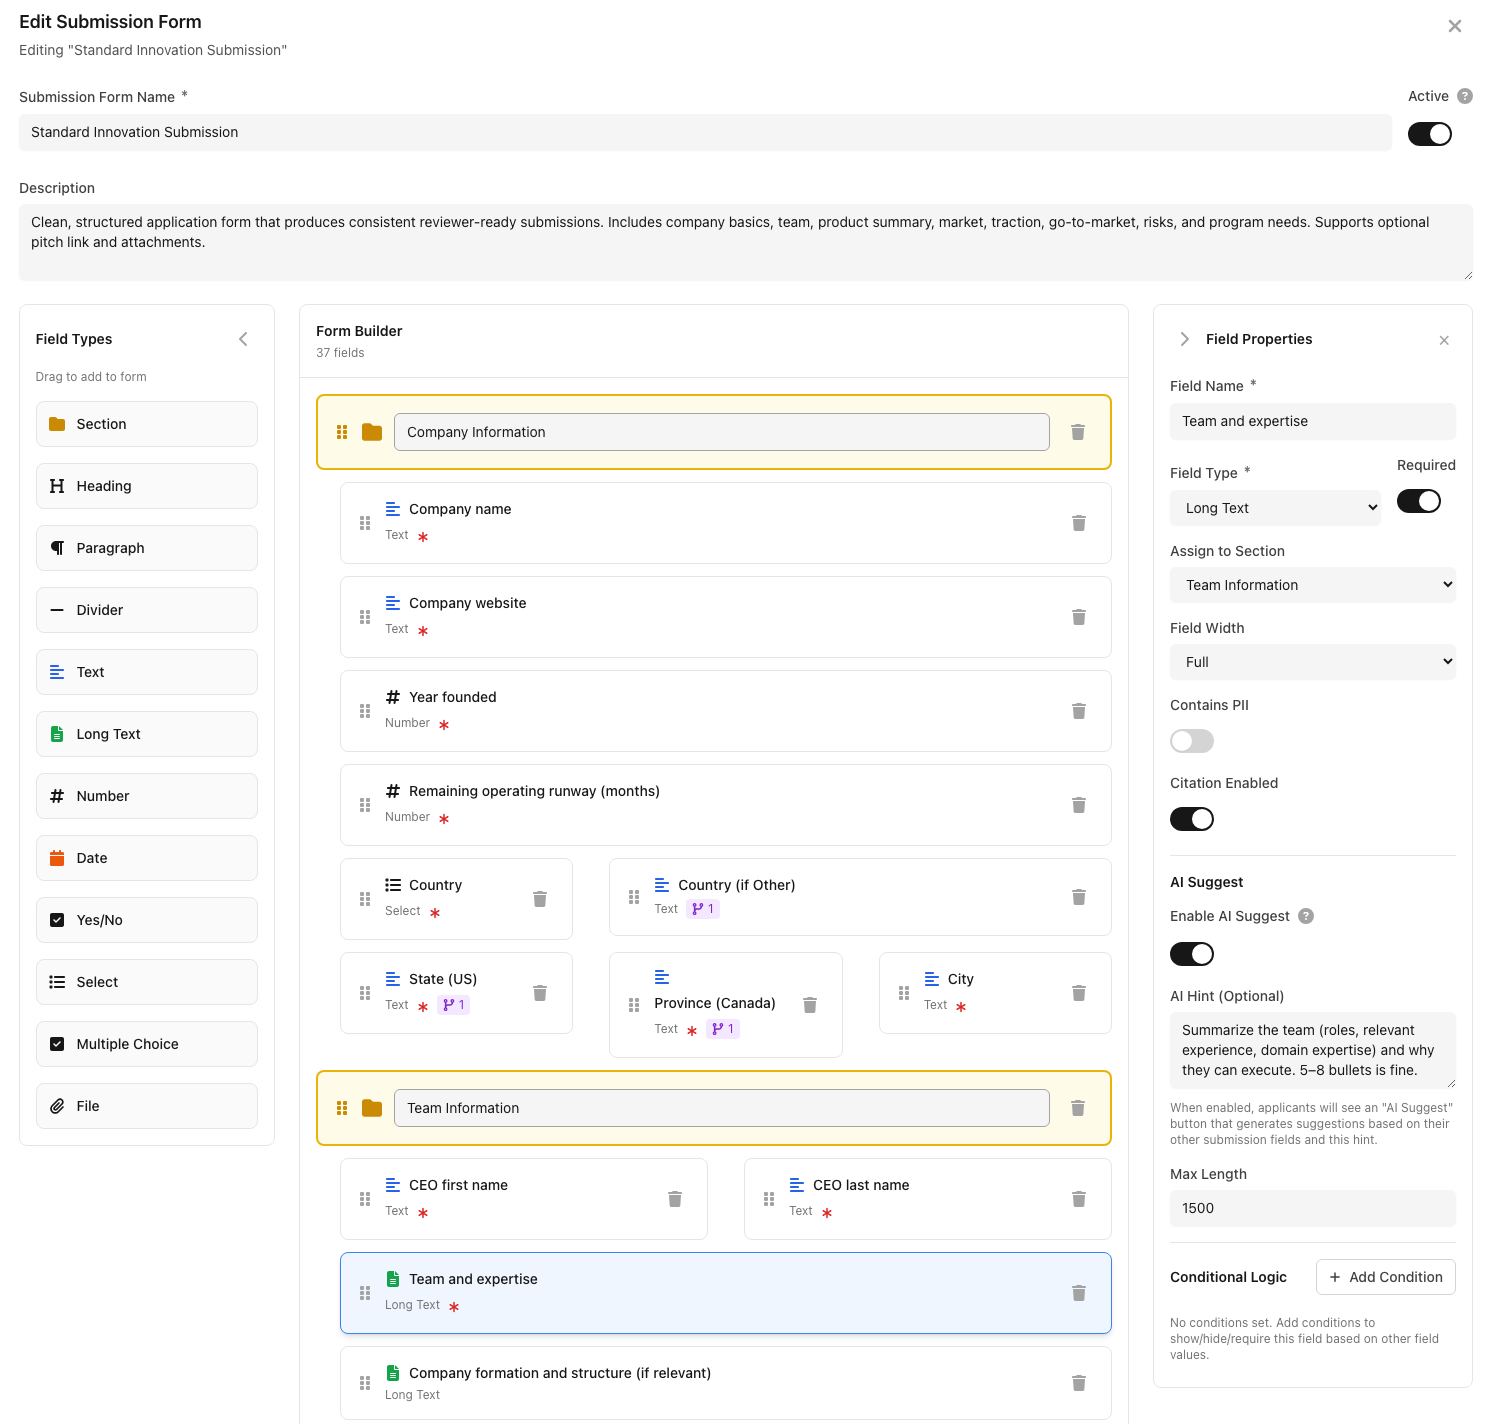Select the Section field type
The image size is (1486, 1424).
(146, 423)
